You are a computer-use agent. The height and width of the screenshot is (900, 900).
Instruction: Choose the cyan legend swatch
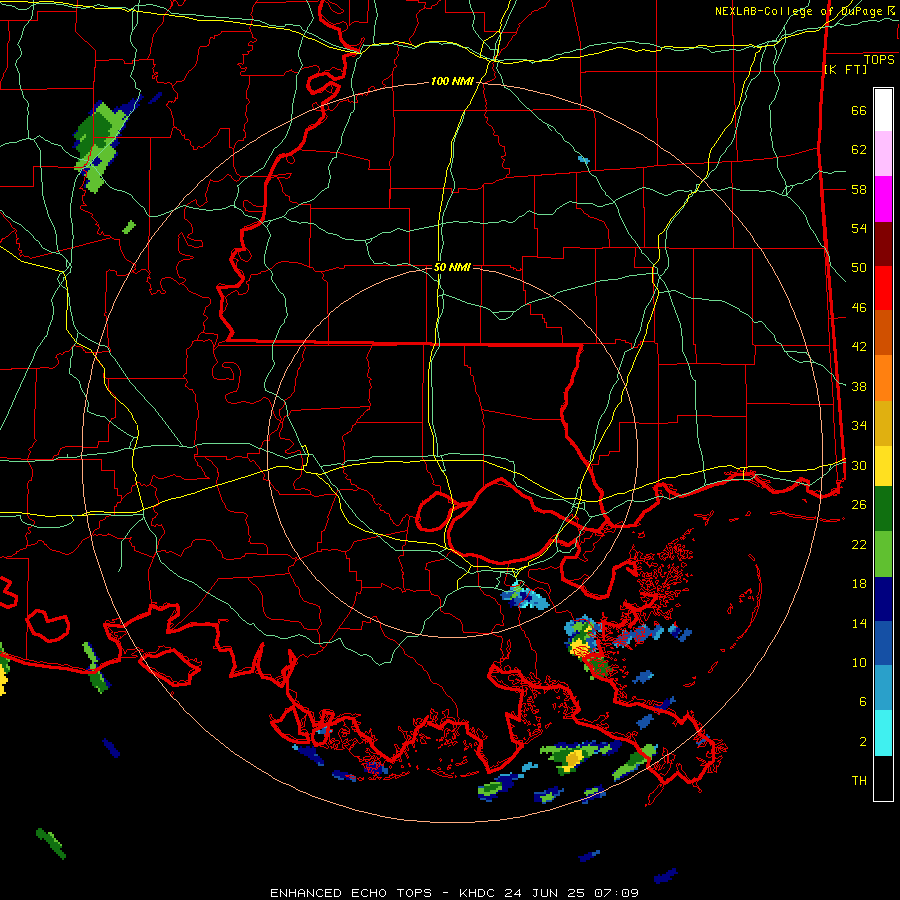(x=883, y=733)
